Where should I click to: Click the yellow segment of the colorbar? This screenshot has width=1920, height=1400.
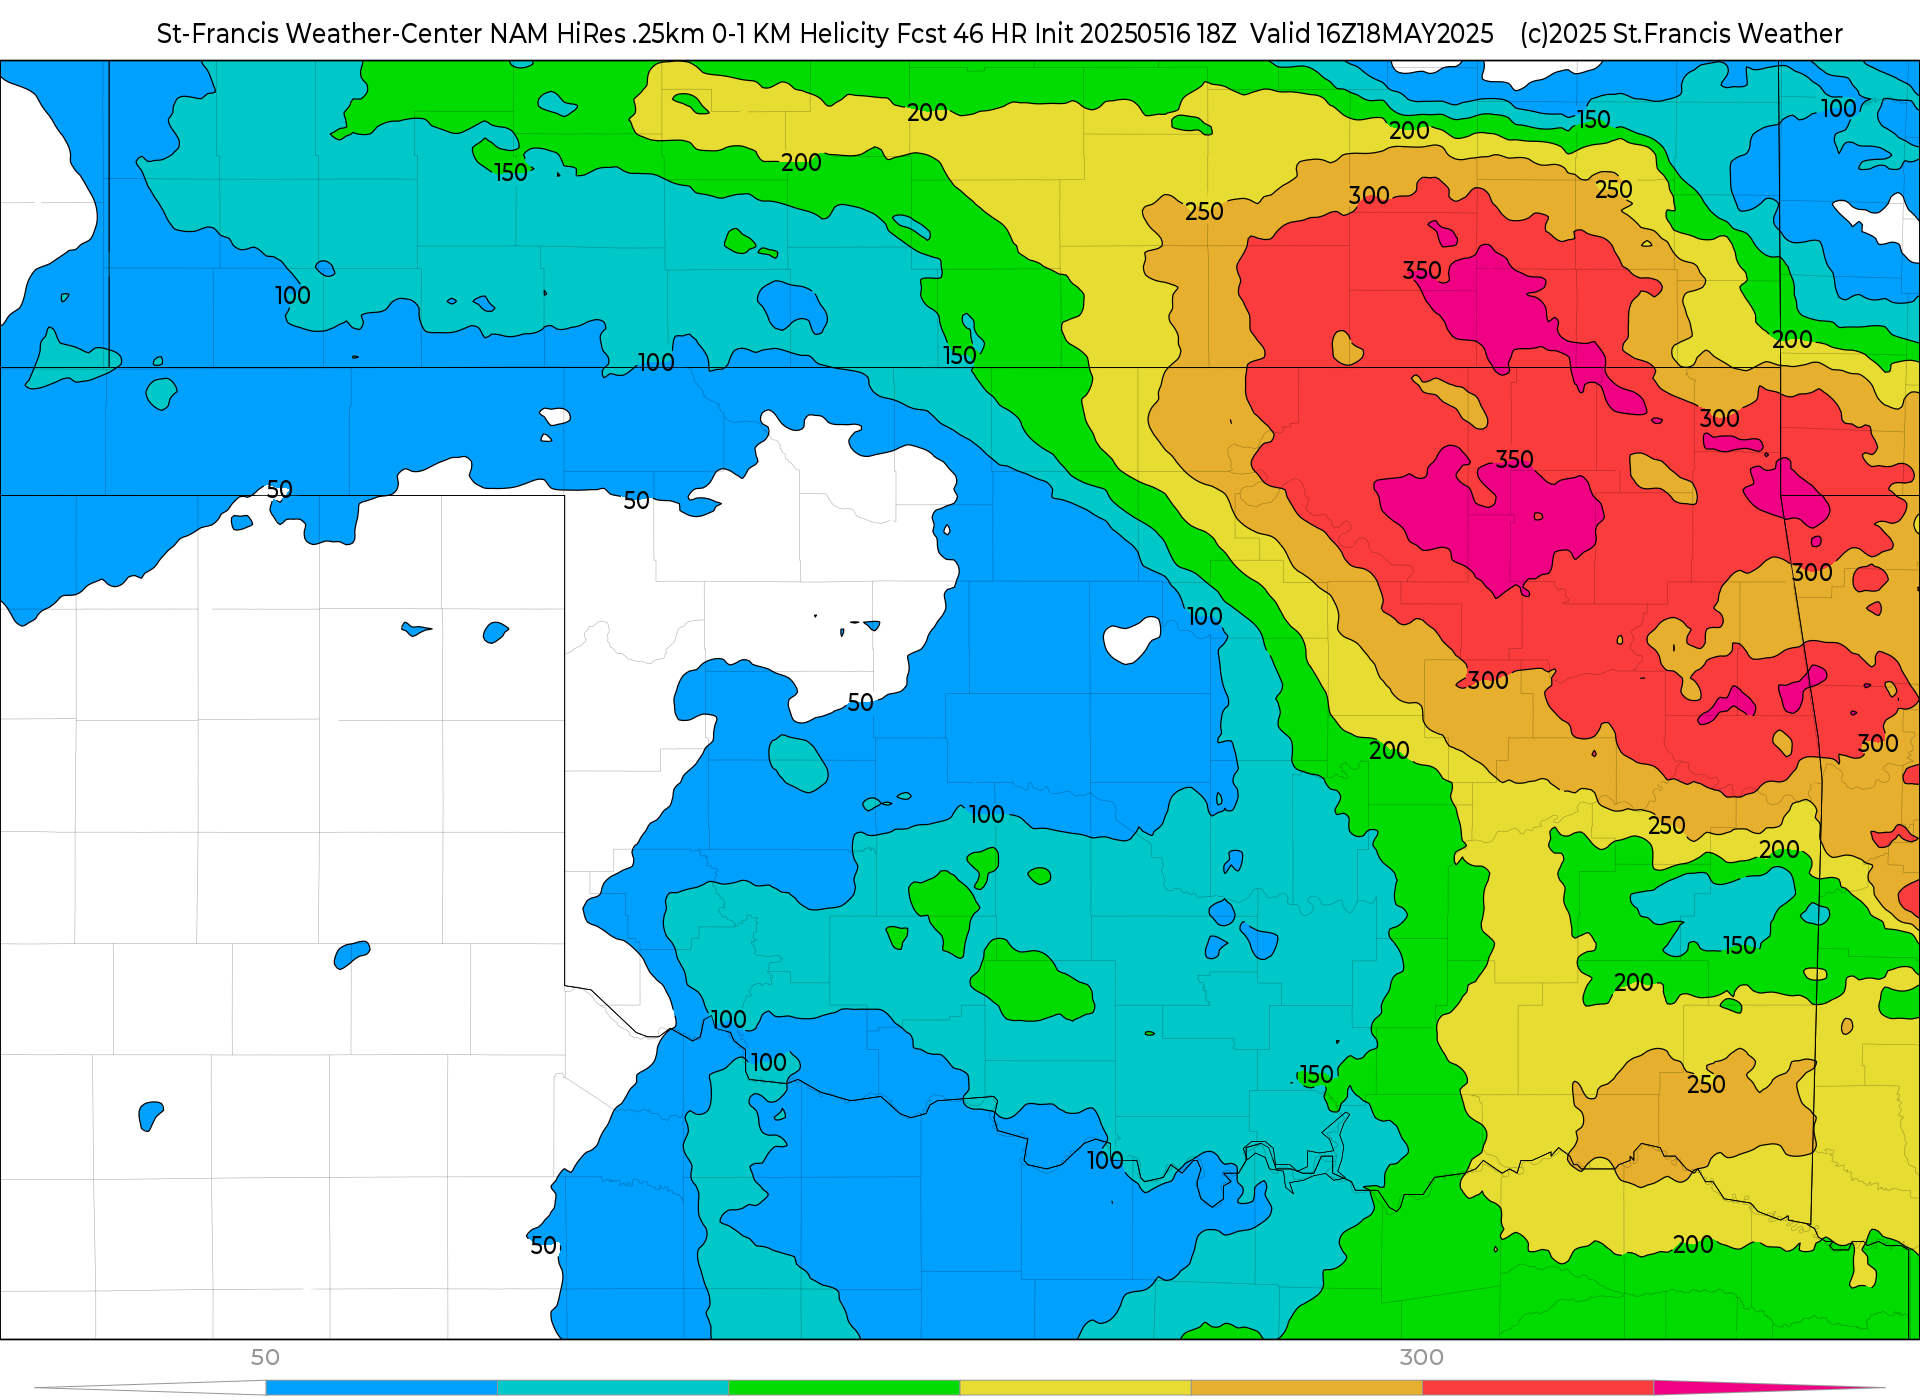1075,1388
